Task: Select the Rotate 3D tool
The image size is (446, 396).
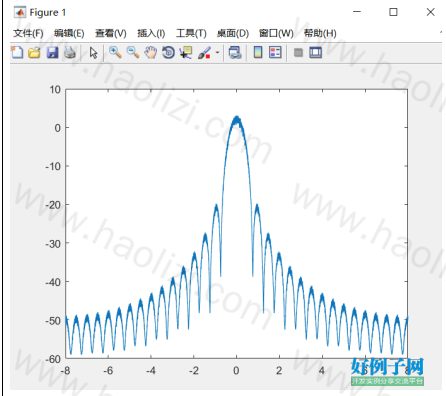Action: 168,53
